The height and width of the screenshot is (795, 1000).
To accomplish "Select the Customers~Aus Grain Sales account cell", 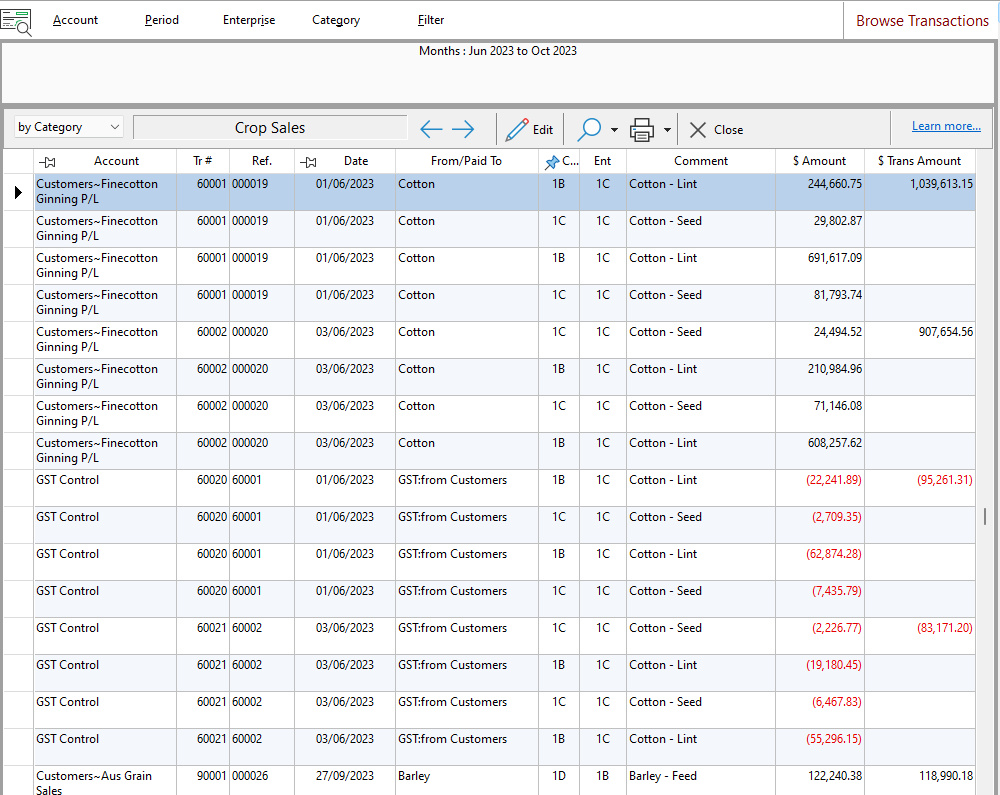I will [x=105, y=781].
